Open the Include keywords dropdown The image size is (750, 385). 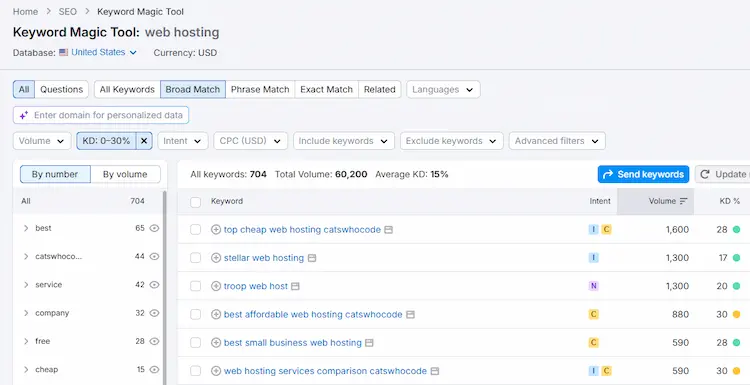344,141
